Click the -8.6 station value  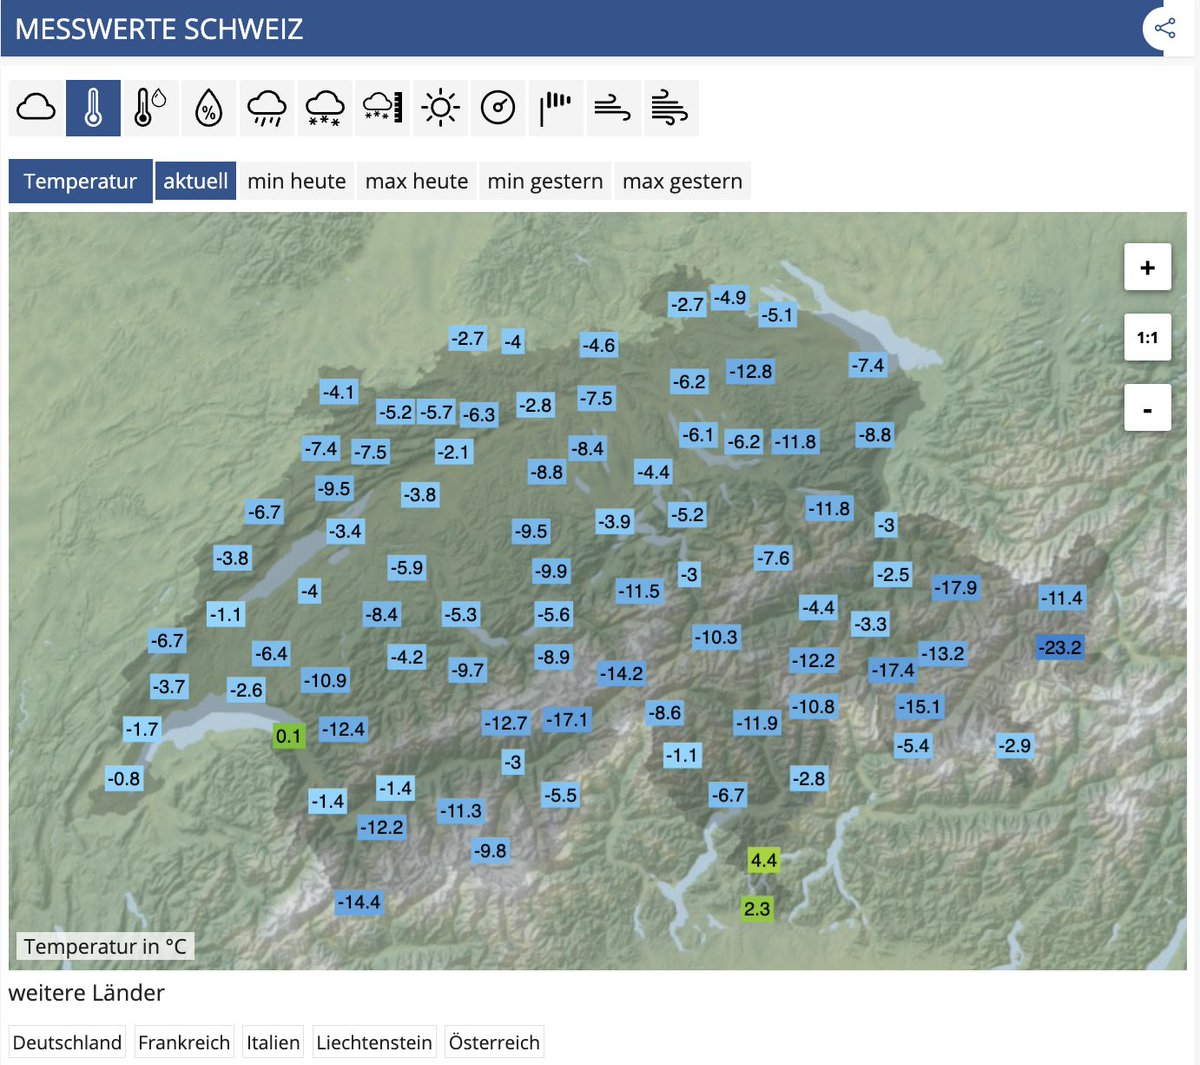[x=664, y=713]
